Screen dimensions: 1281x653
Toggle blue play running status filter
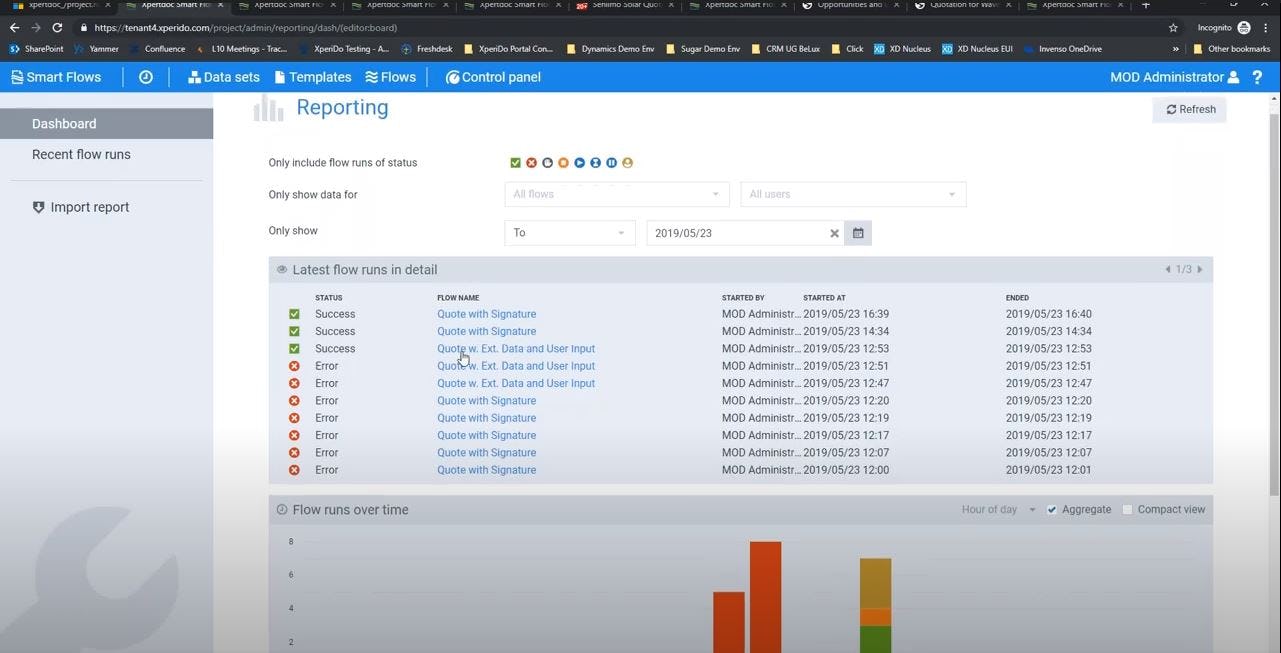point(579,163)
